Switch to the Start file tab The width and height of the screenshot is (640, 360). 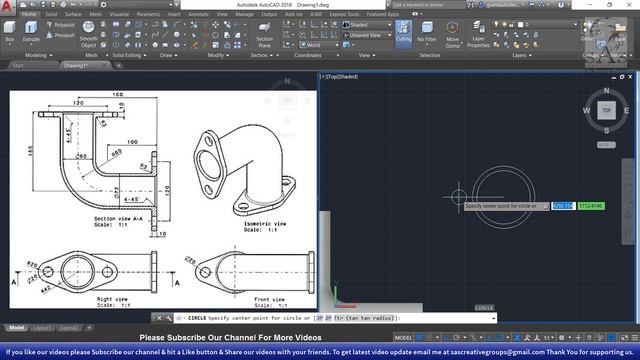(18, 66)
